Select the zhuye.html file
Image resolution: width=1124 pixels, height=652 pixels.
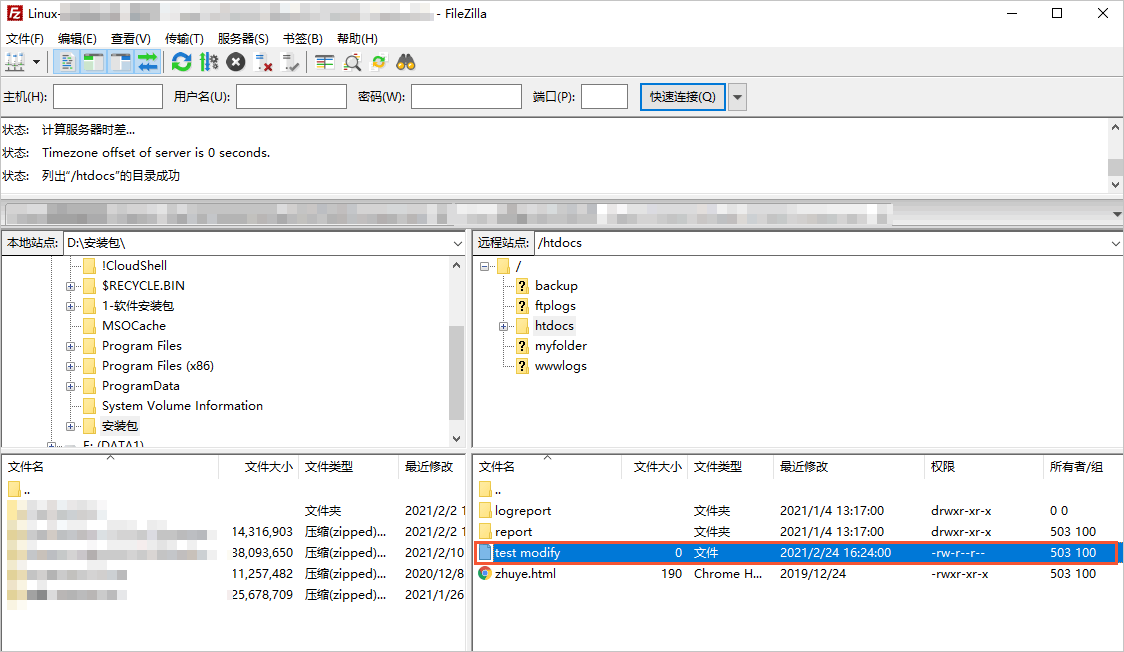(x=796, y=573)
